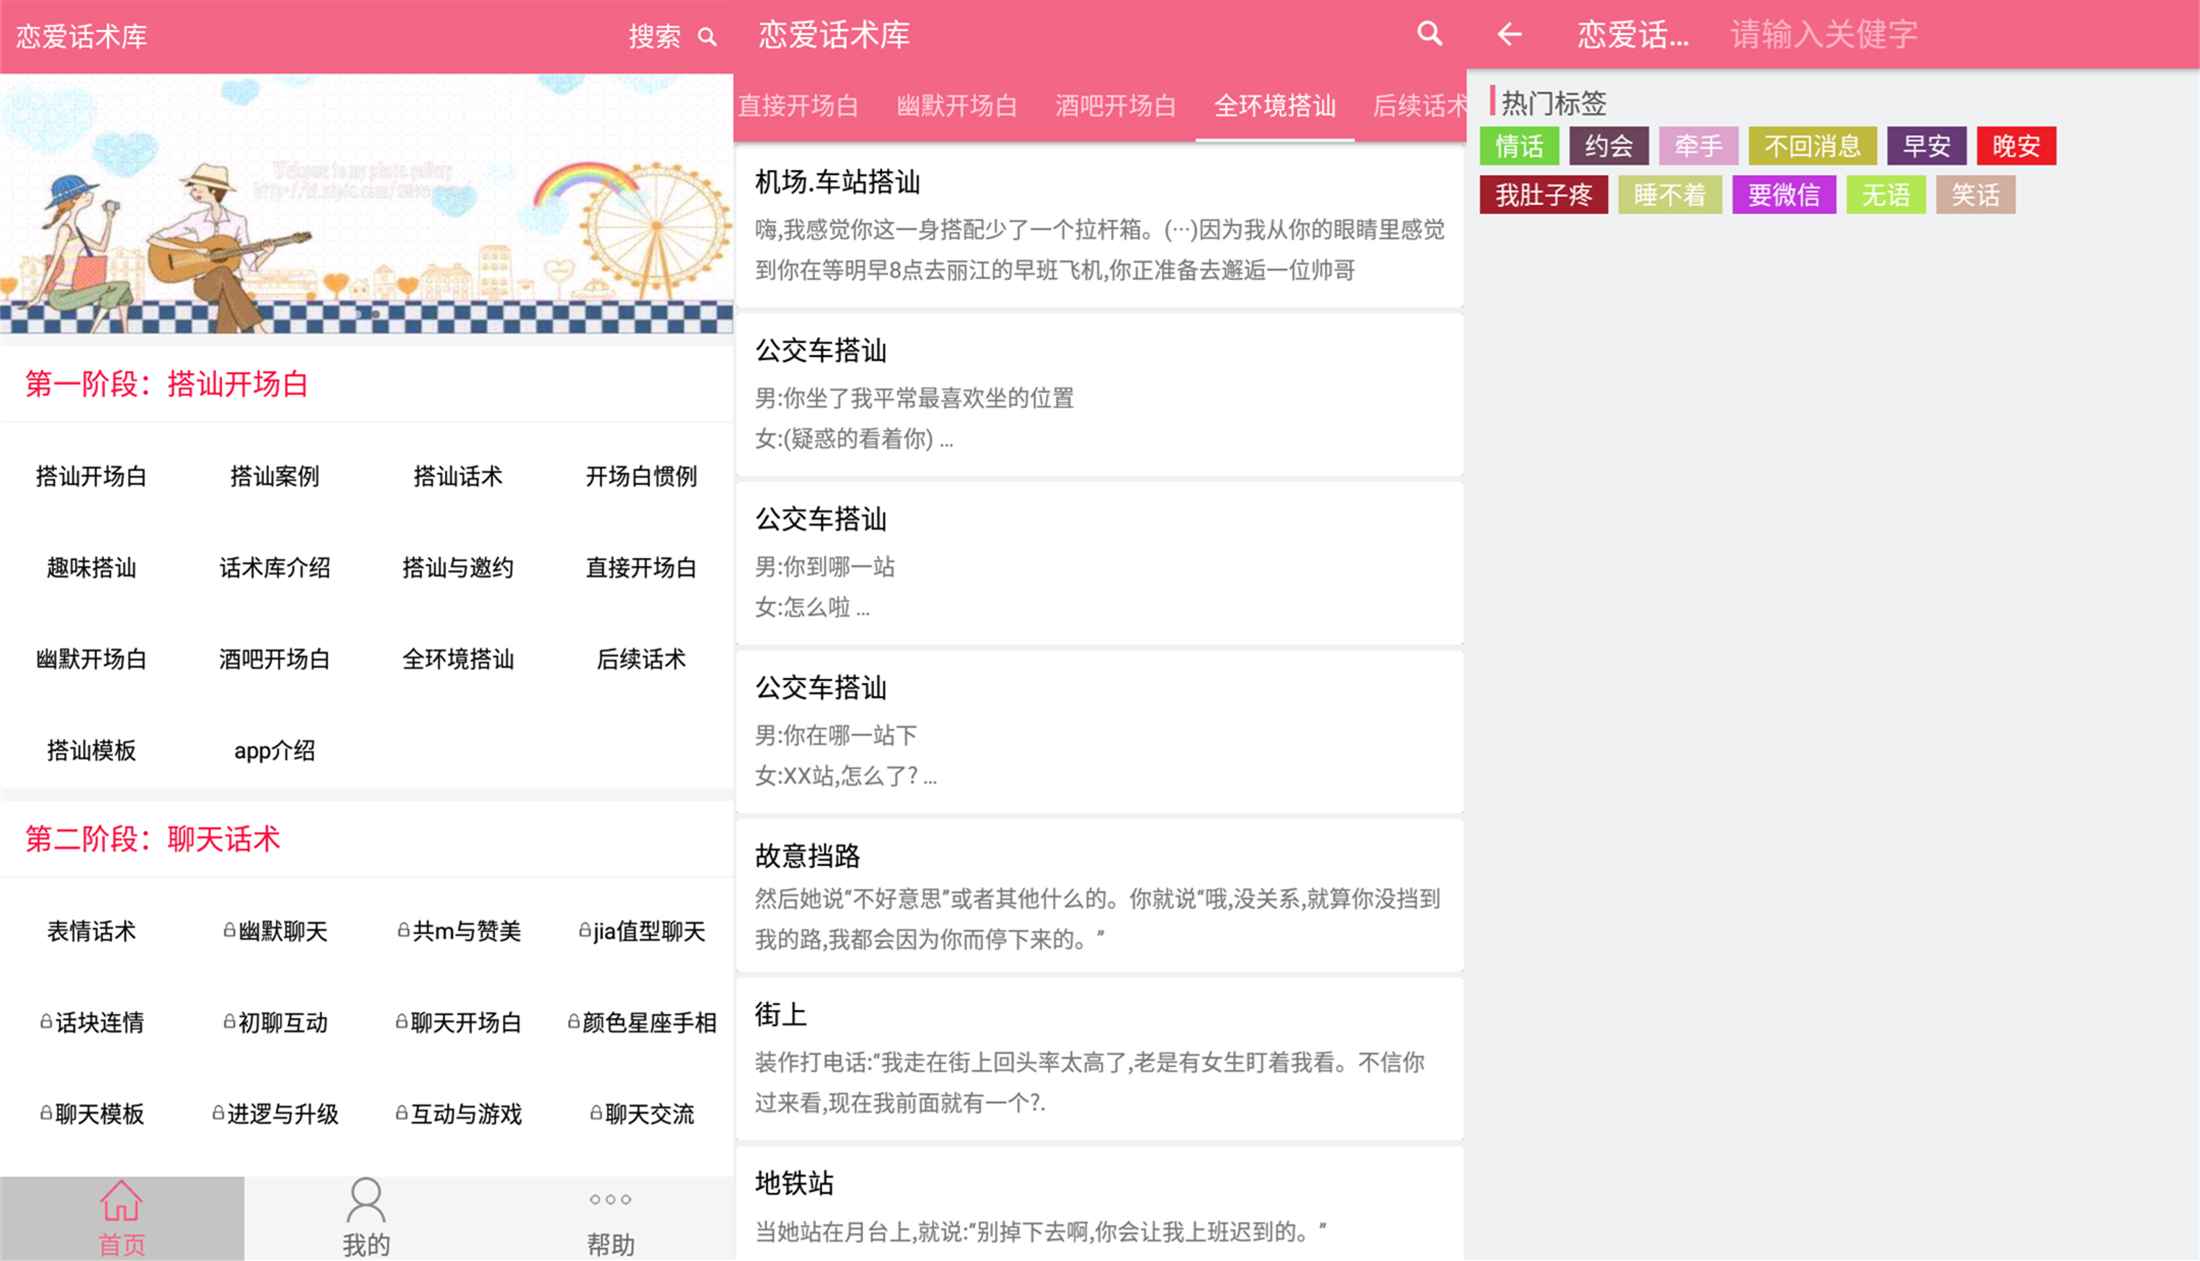Image resolution: width=2200 pixels, height=1261 pixels.
Task: Tap the back arrow in search screen
Action: [x=1509, y=35]
